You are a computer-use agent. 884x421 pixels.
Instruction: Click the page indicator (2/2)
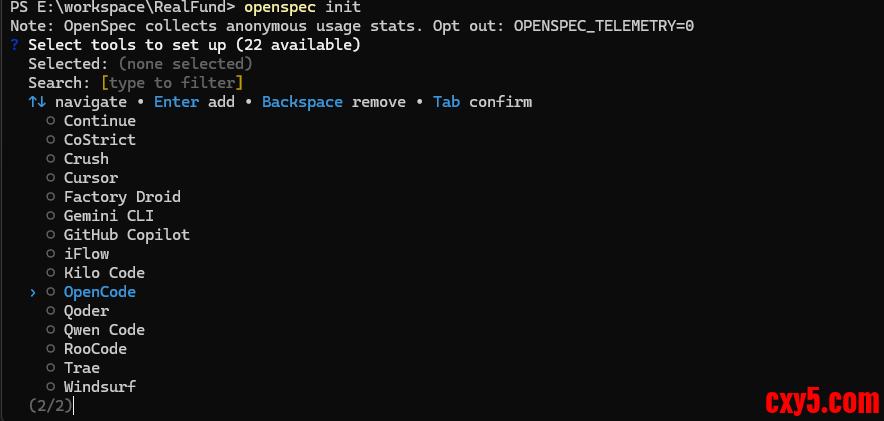pyautogui.click(x=50, y=406)
